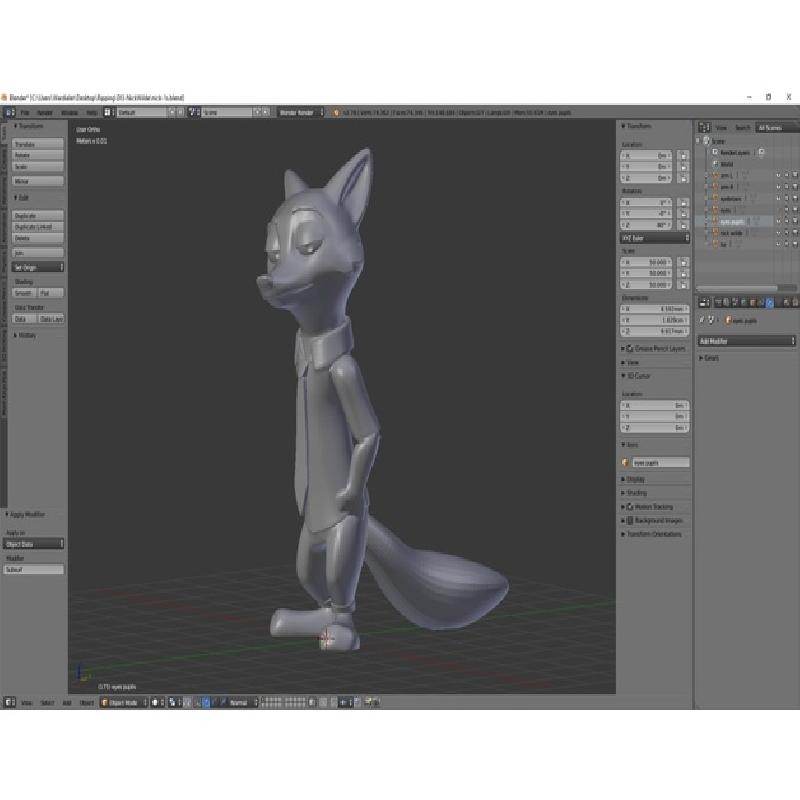Image resolution: width=800 pixels, height=800 pixels.
Task: Click the Duplicate Linked button
Action: (38, 227)
